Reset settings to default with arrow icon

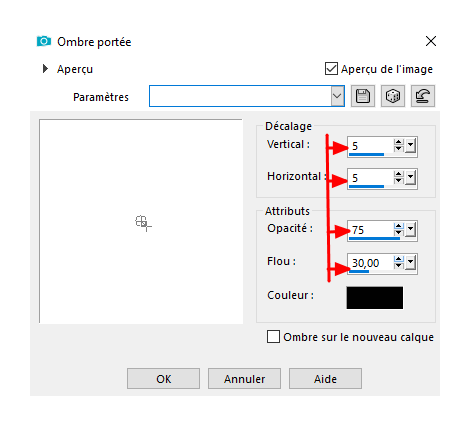coord(423,96)
